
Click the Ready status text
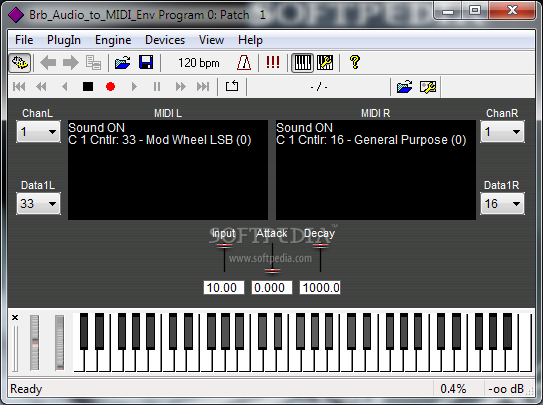click(x=26, y=389)
